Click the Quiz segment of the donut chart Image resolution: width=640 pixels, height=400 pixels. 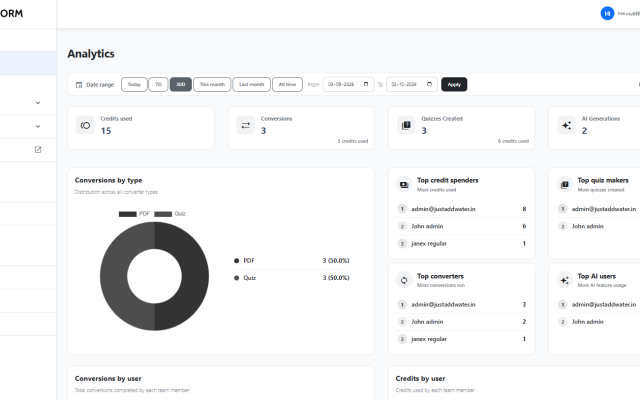pos(113,276)
